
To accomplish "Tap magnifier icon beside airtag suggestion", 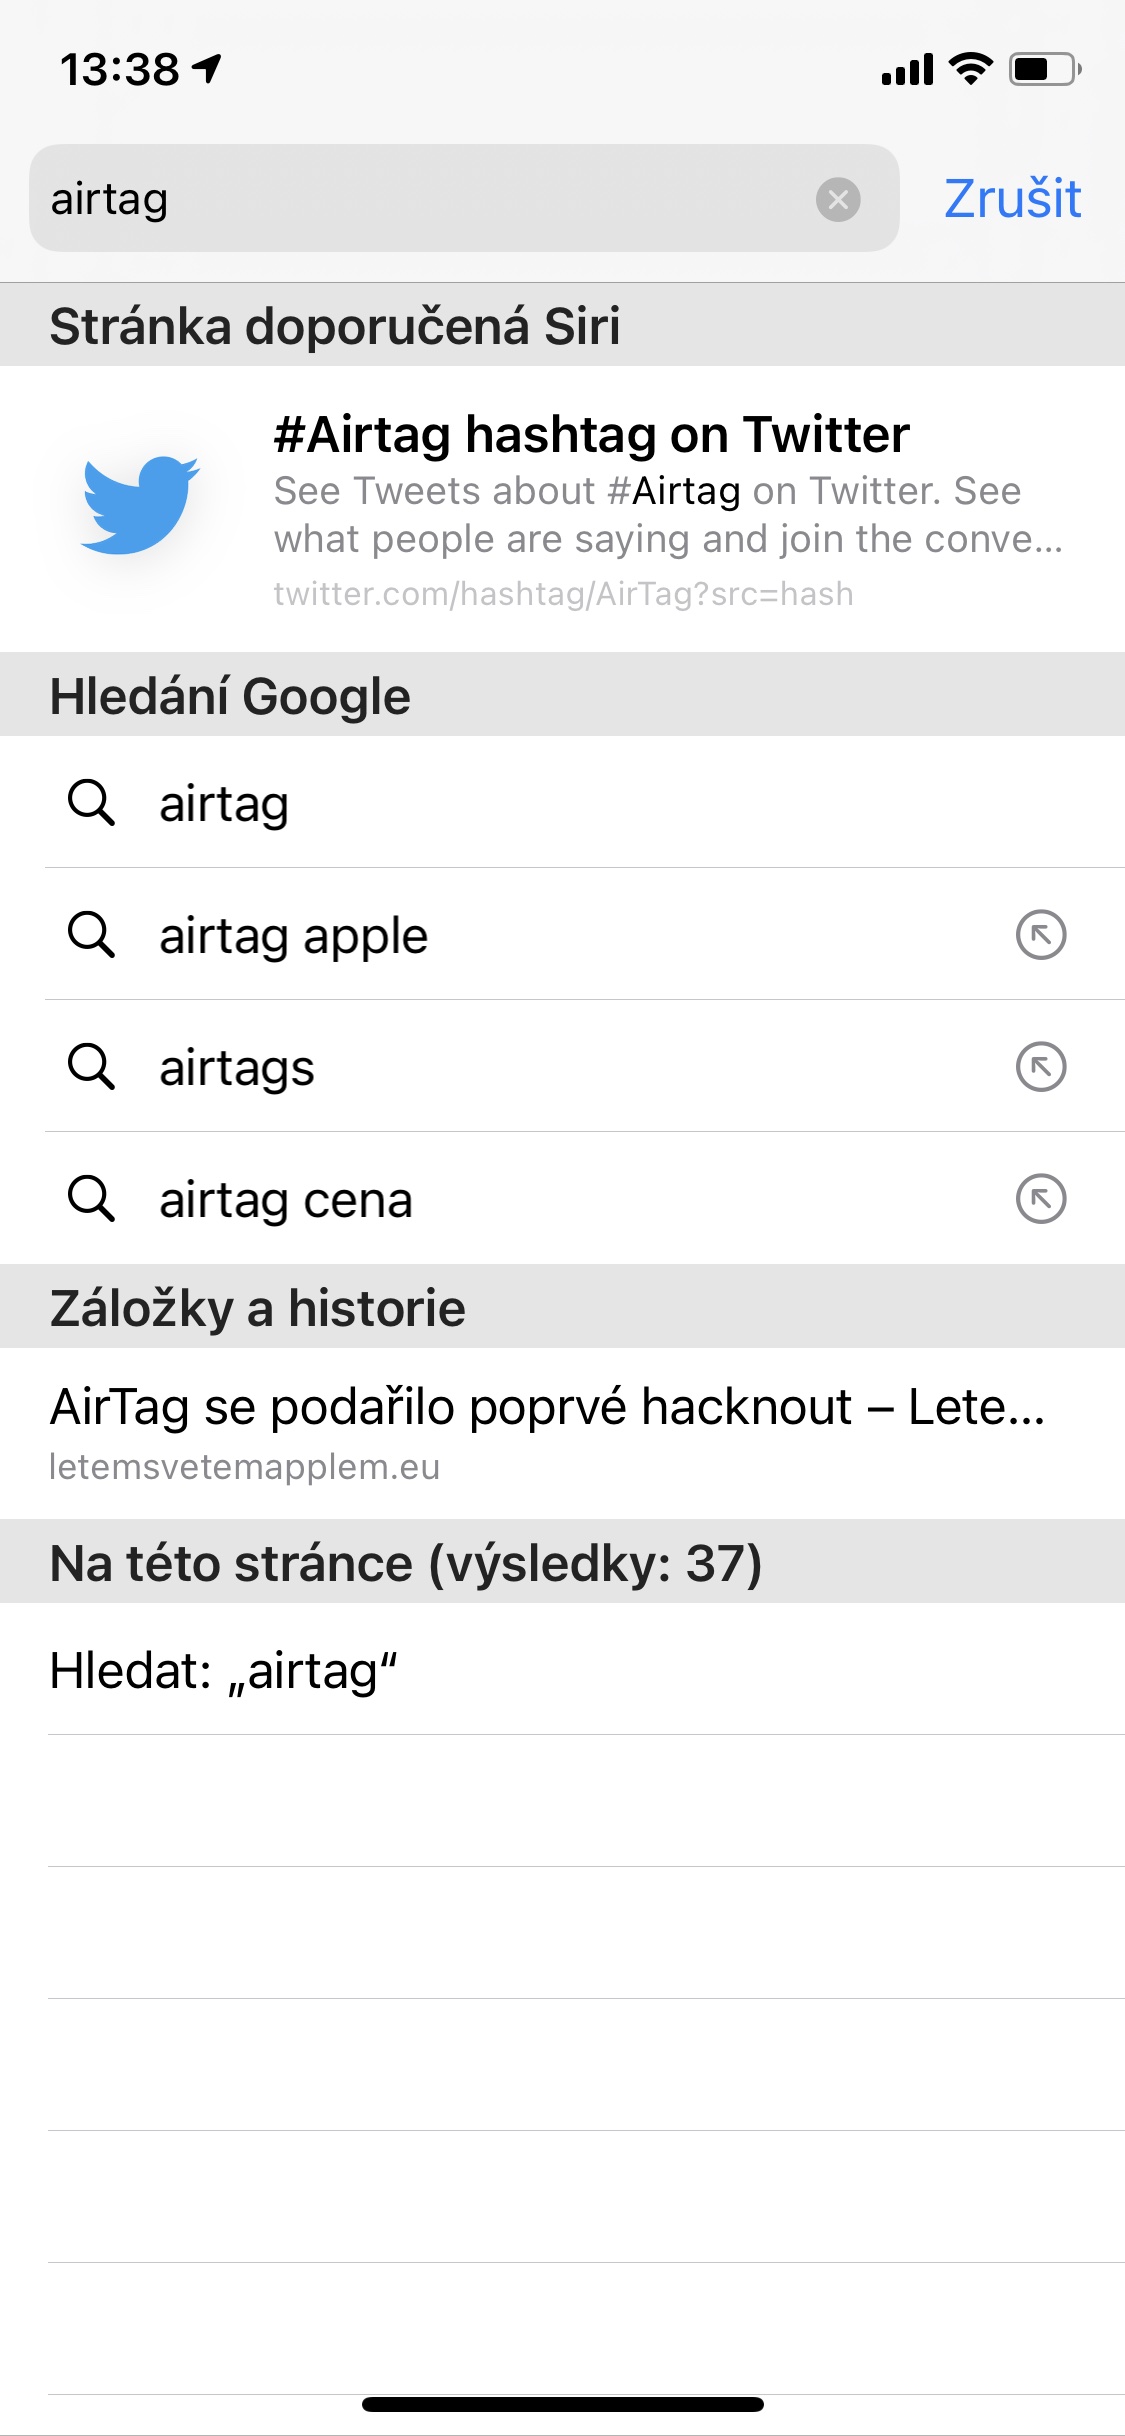I will [91, 803].
